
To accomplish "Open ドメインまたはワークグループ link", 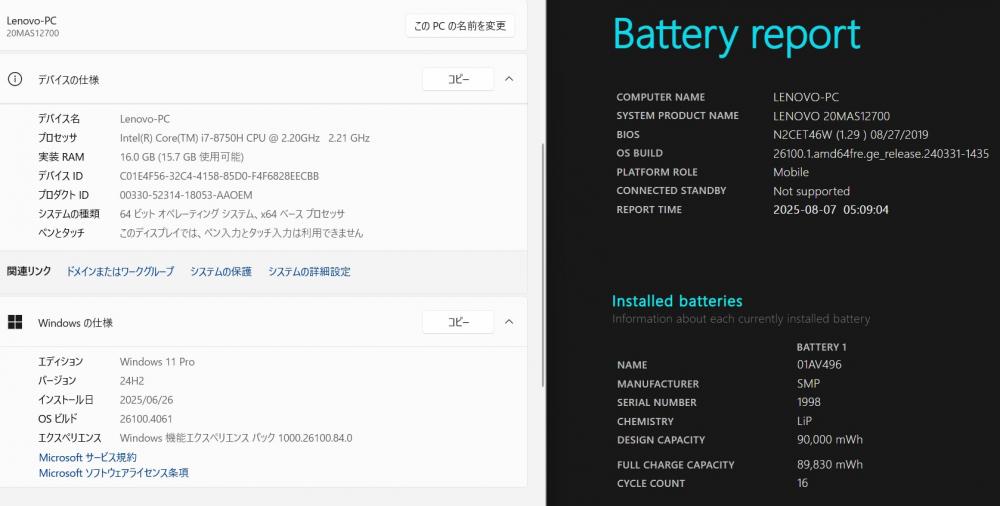I will [120, 272].
